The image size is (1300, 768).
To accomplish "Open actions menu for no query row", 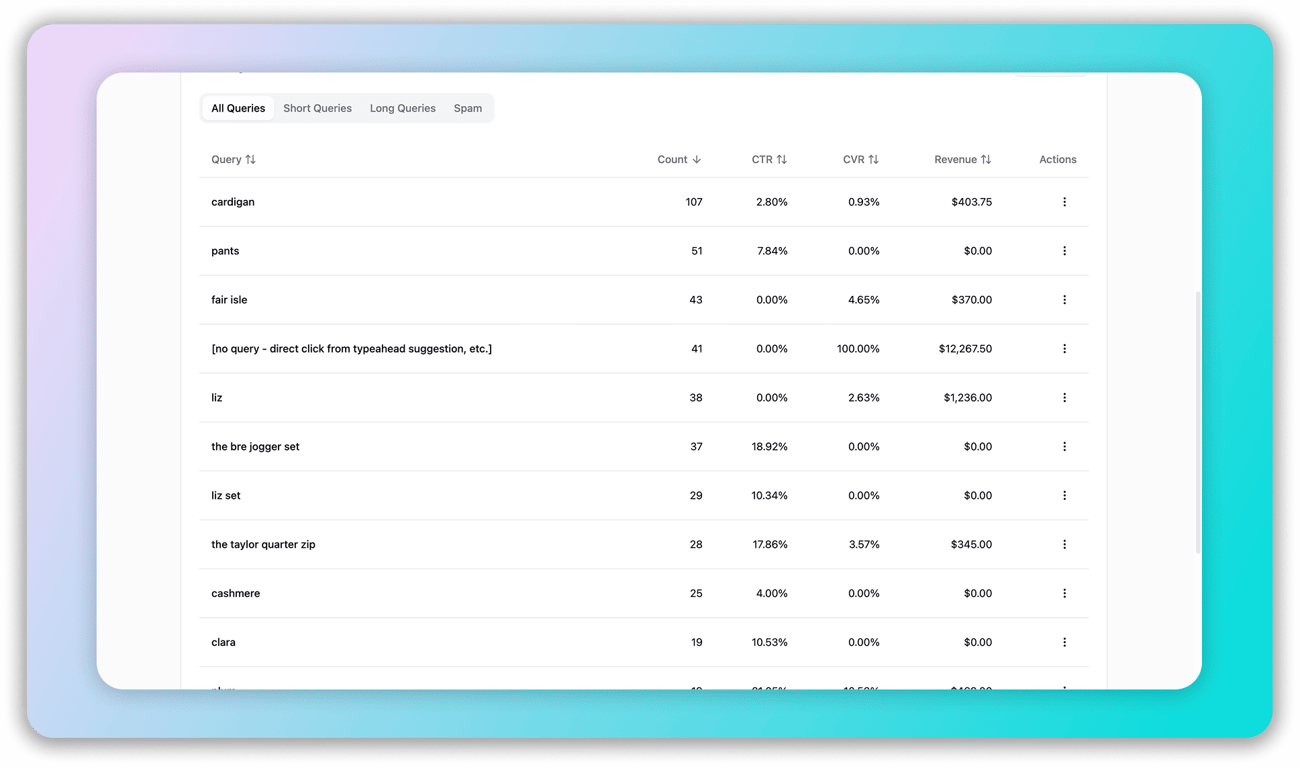I will (1064, 349).
